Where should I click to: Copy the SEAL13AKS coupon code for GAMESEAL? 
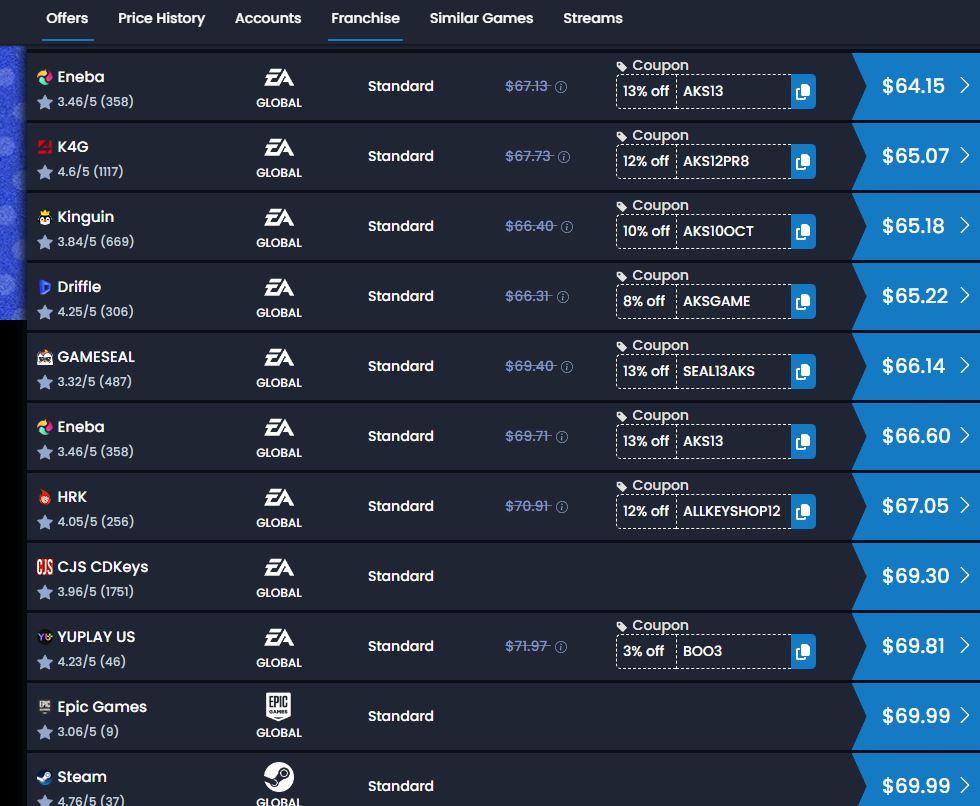pos(803,372)
